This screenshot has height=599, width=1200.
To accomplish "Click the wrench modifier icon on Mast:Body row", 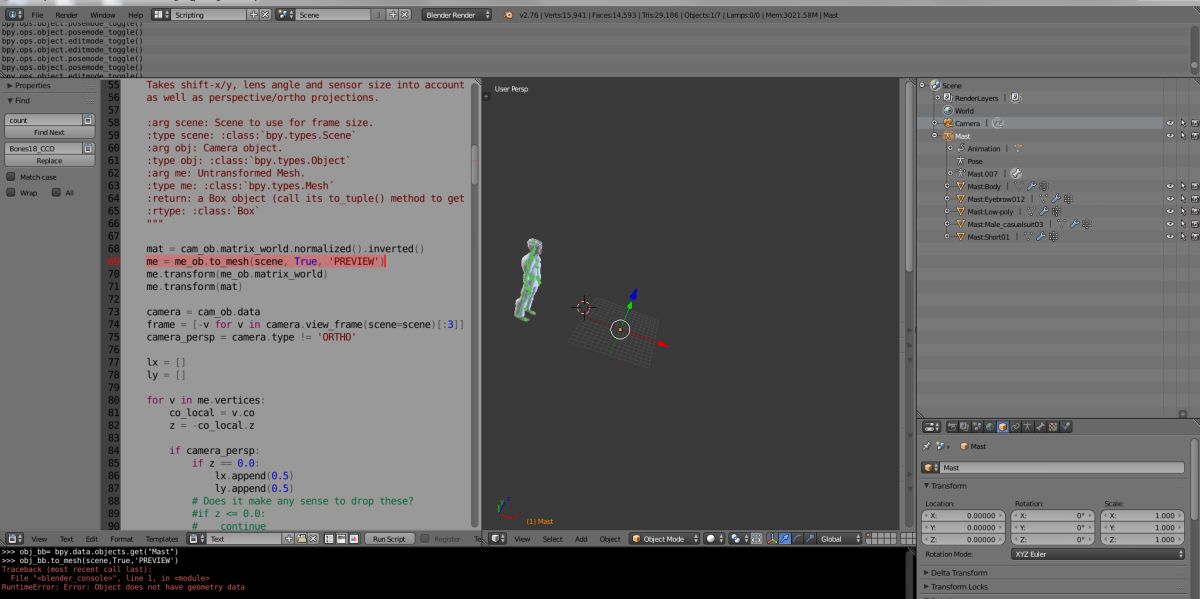I will click(1032, 186).
